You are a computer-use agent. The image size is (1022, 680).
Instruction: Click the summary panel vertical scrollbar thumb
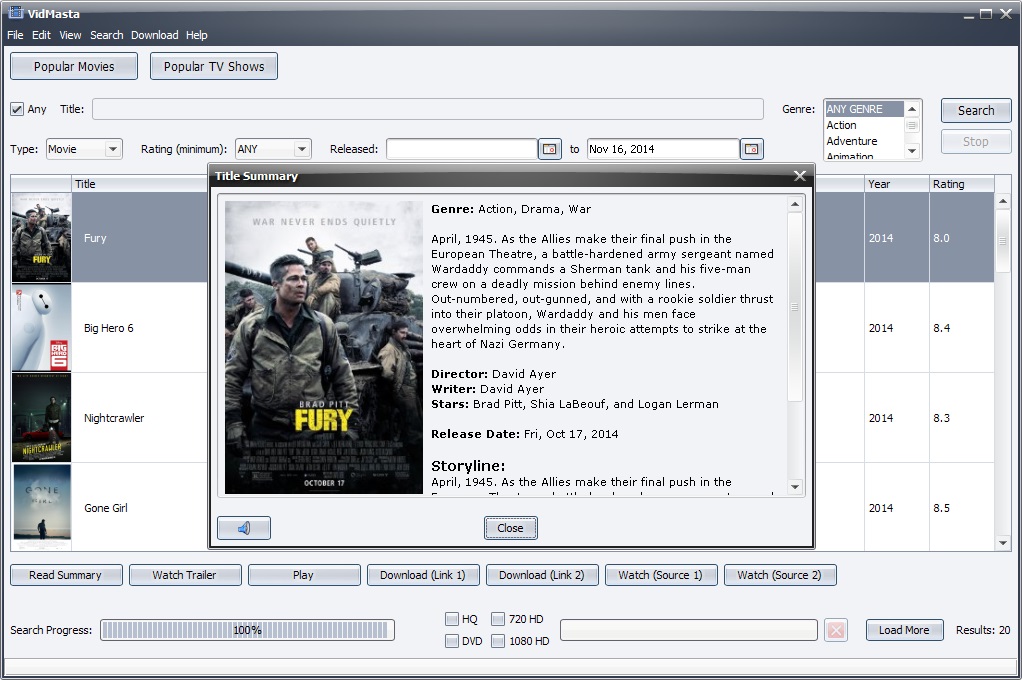tap(795, 306)
